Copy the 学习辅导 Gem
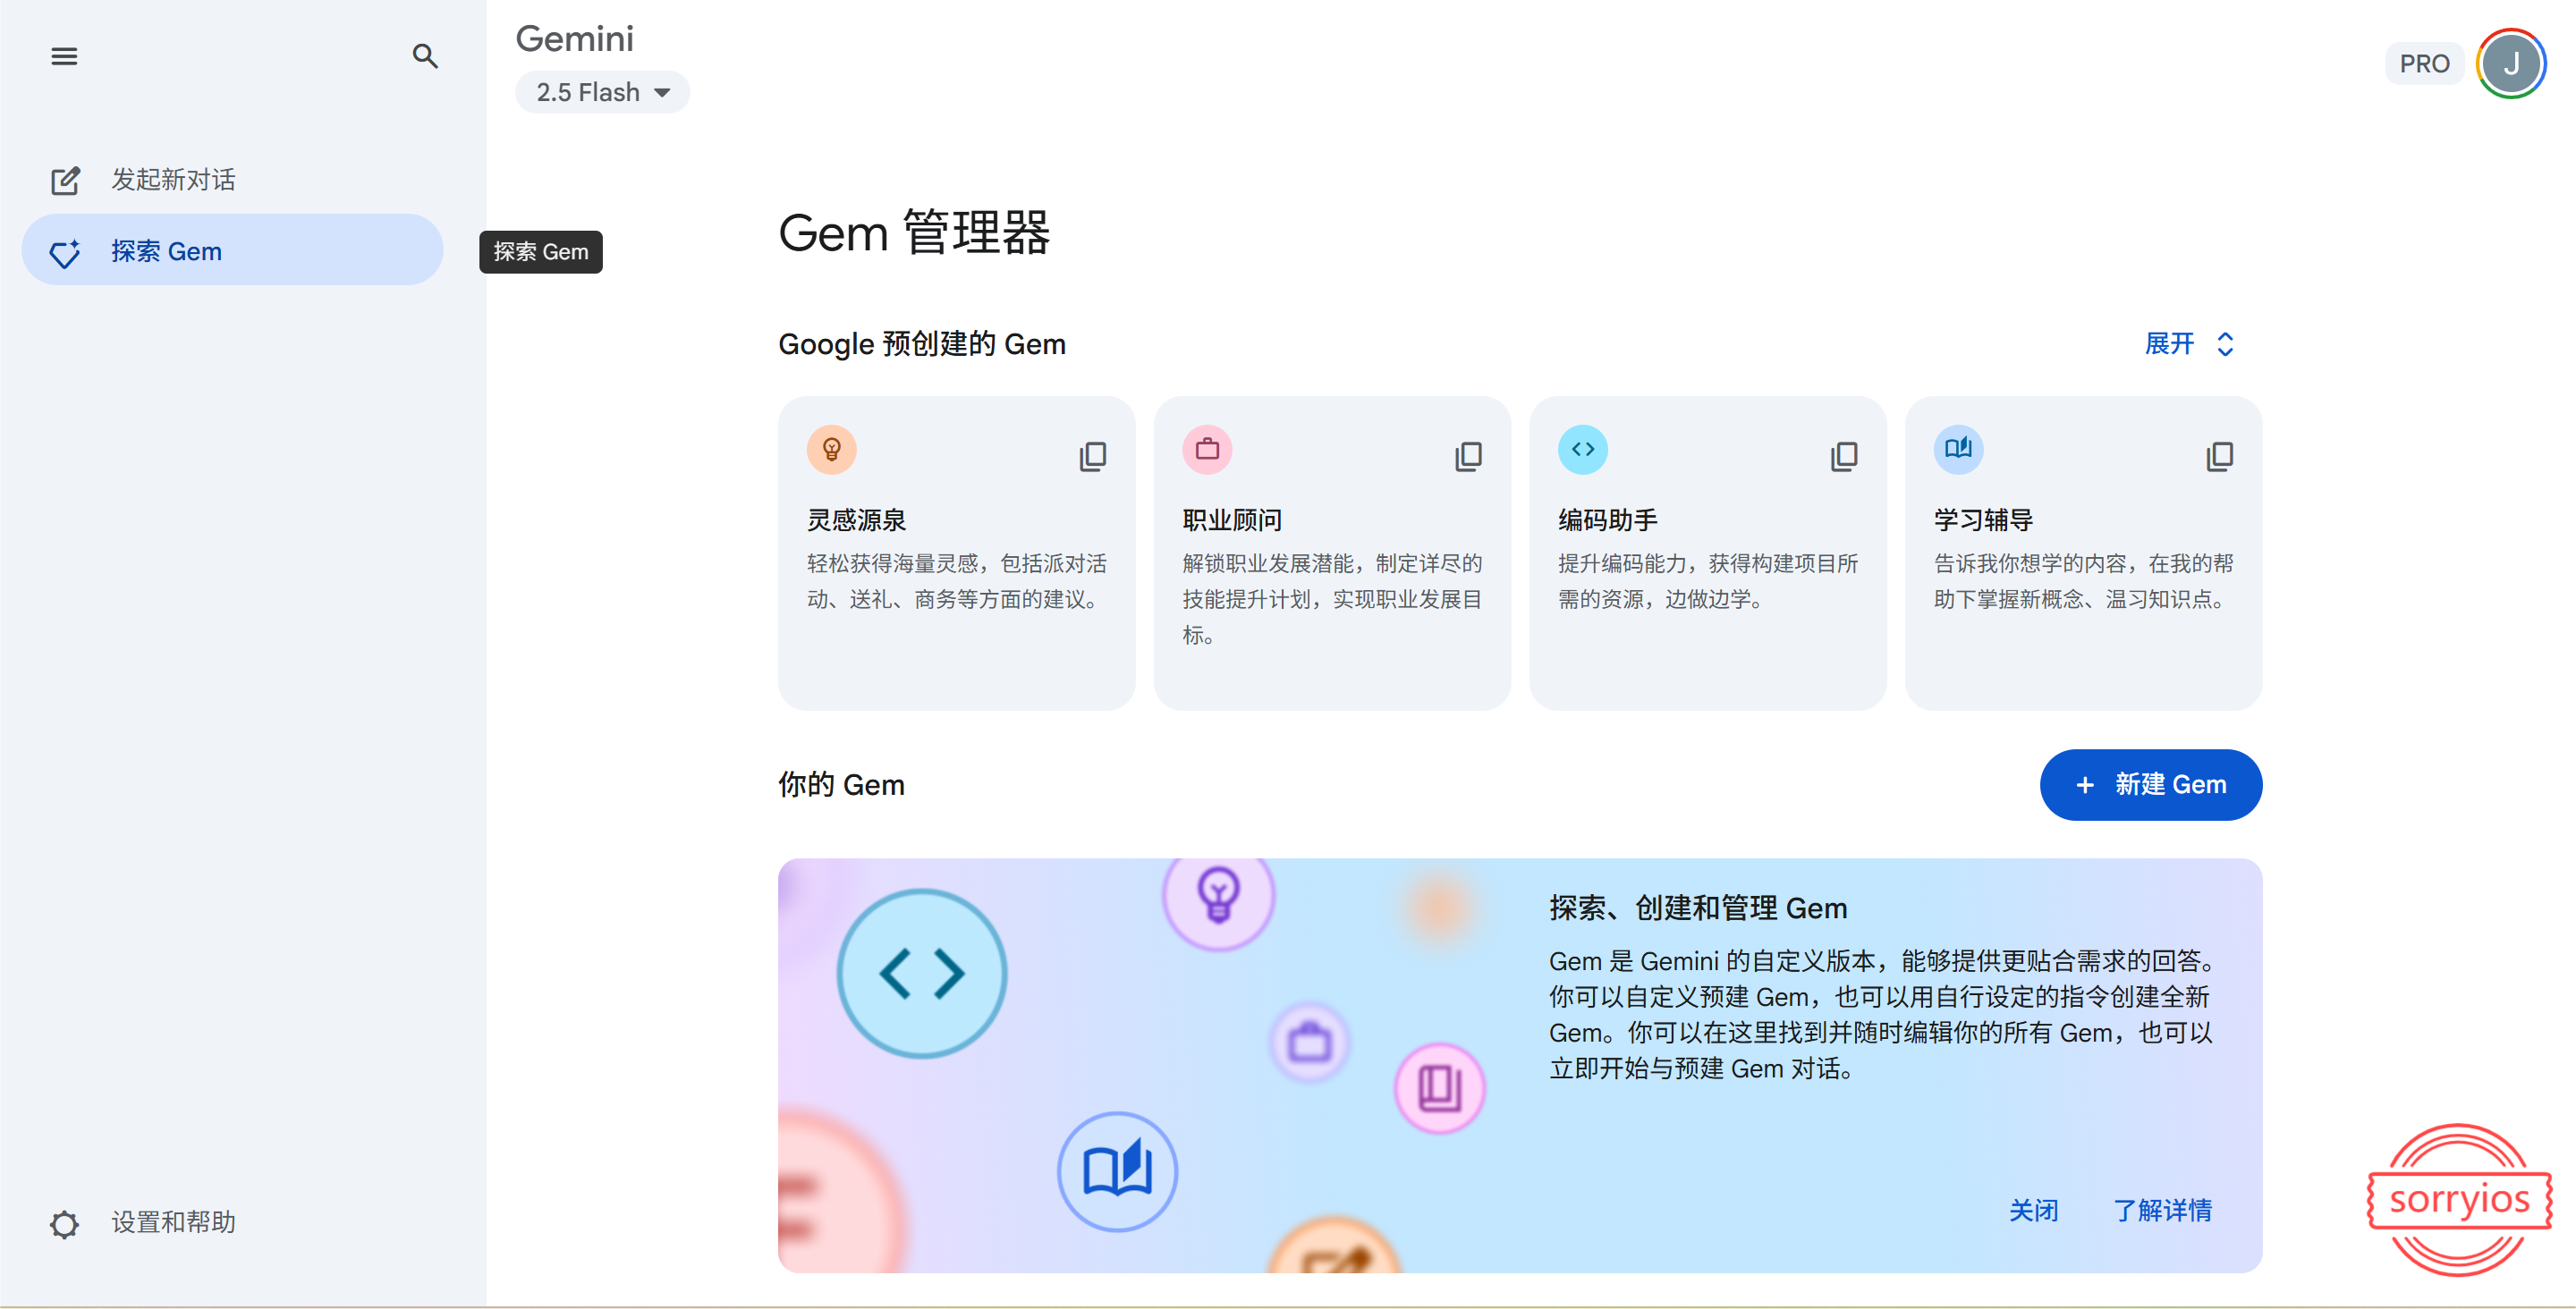Screen dimensions: 2576x1309 click(2219, 456)
